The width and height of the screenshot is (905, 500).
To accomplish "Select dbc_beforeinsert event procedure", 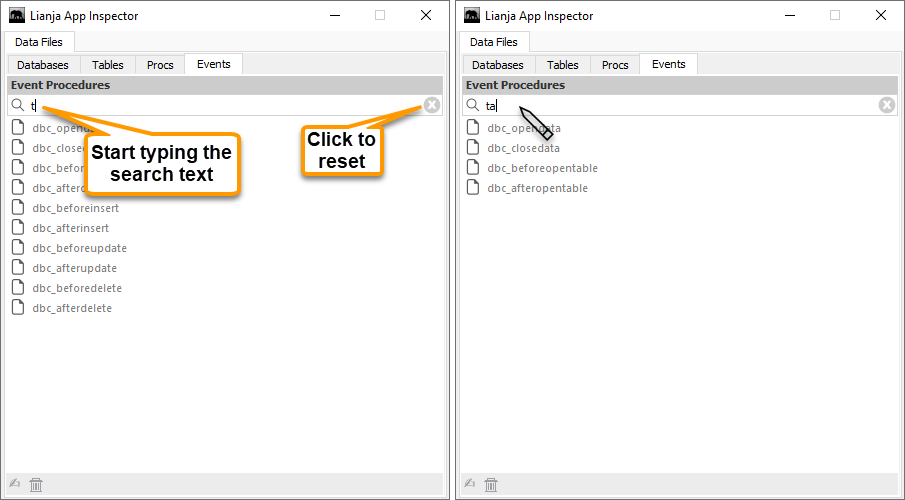I will [x=76, y=208].
